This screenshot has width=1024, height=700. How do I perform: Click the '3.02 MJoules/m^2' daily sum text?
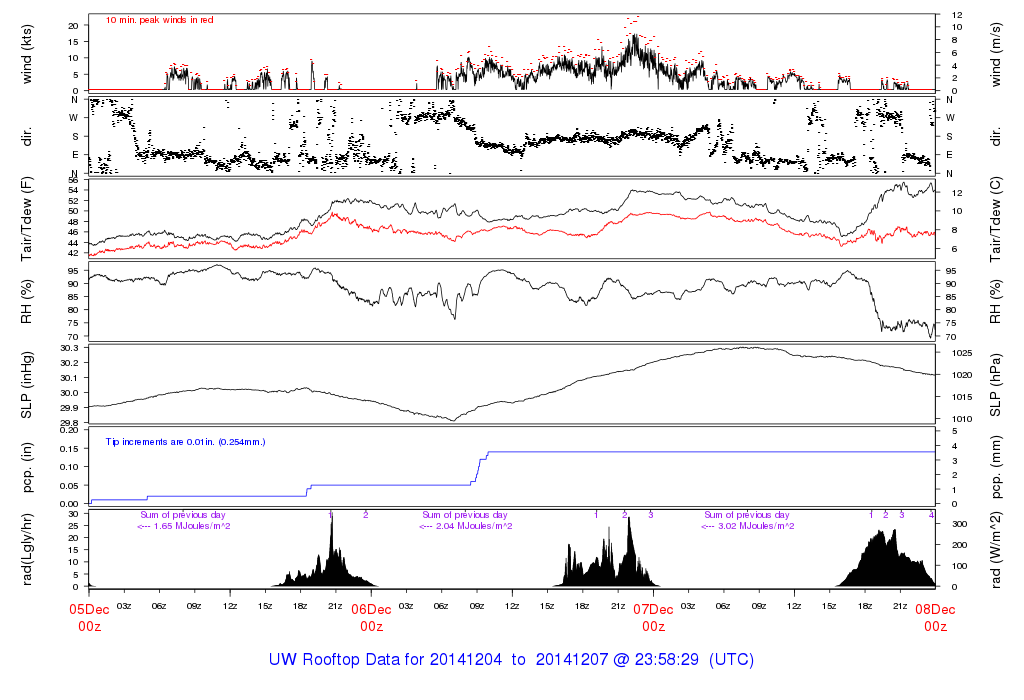[756, 526]
